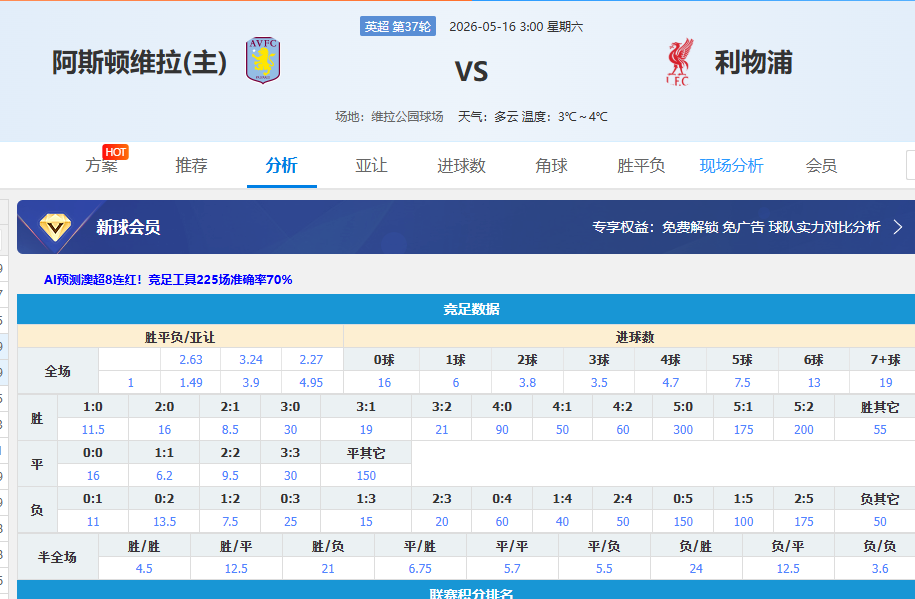Click the 竞足数据 section header

point(472,309)
